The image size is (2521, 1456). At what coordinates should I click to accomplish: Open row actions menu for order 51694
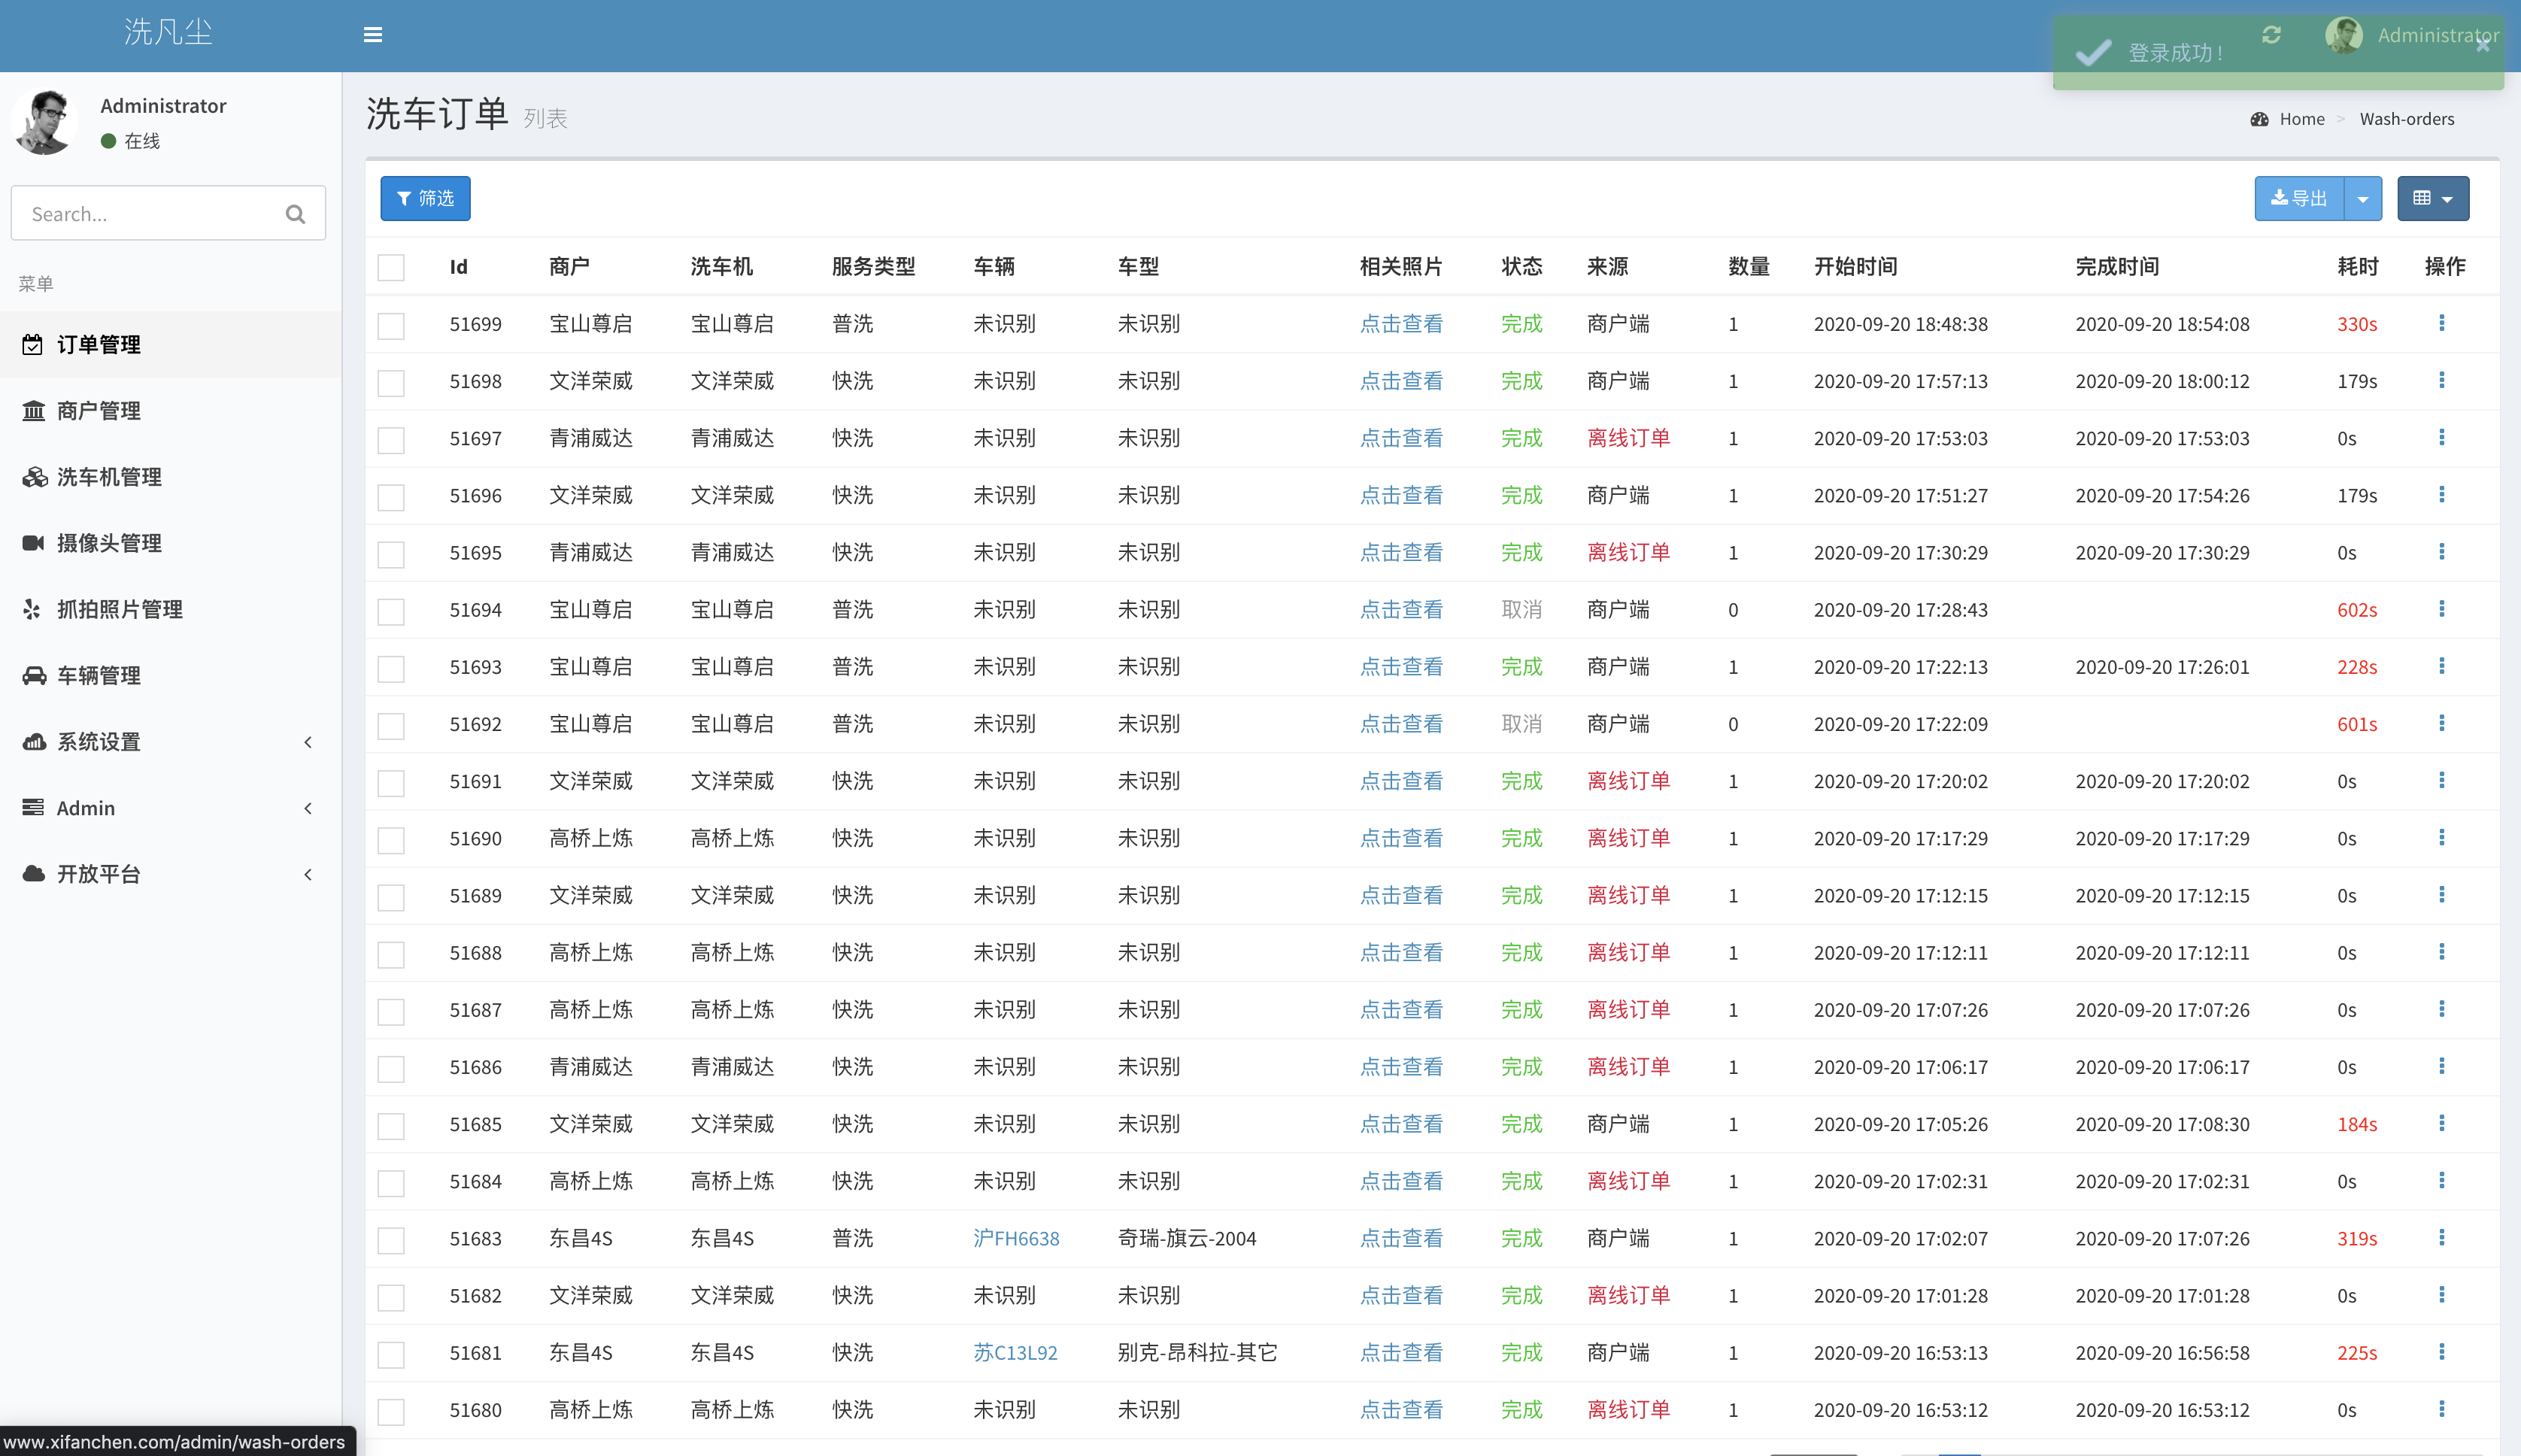pos(2442,608)
